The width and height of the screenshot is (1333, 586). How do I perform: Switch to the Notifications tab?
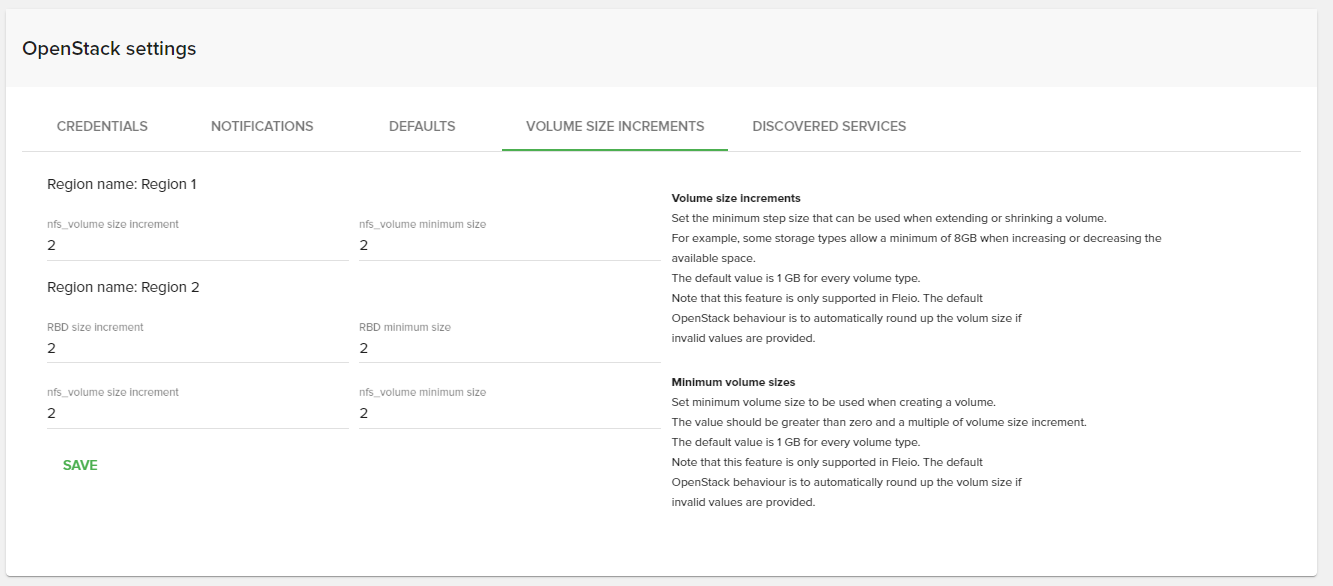pyautogui.click(x=262, y=126)
